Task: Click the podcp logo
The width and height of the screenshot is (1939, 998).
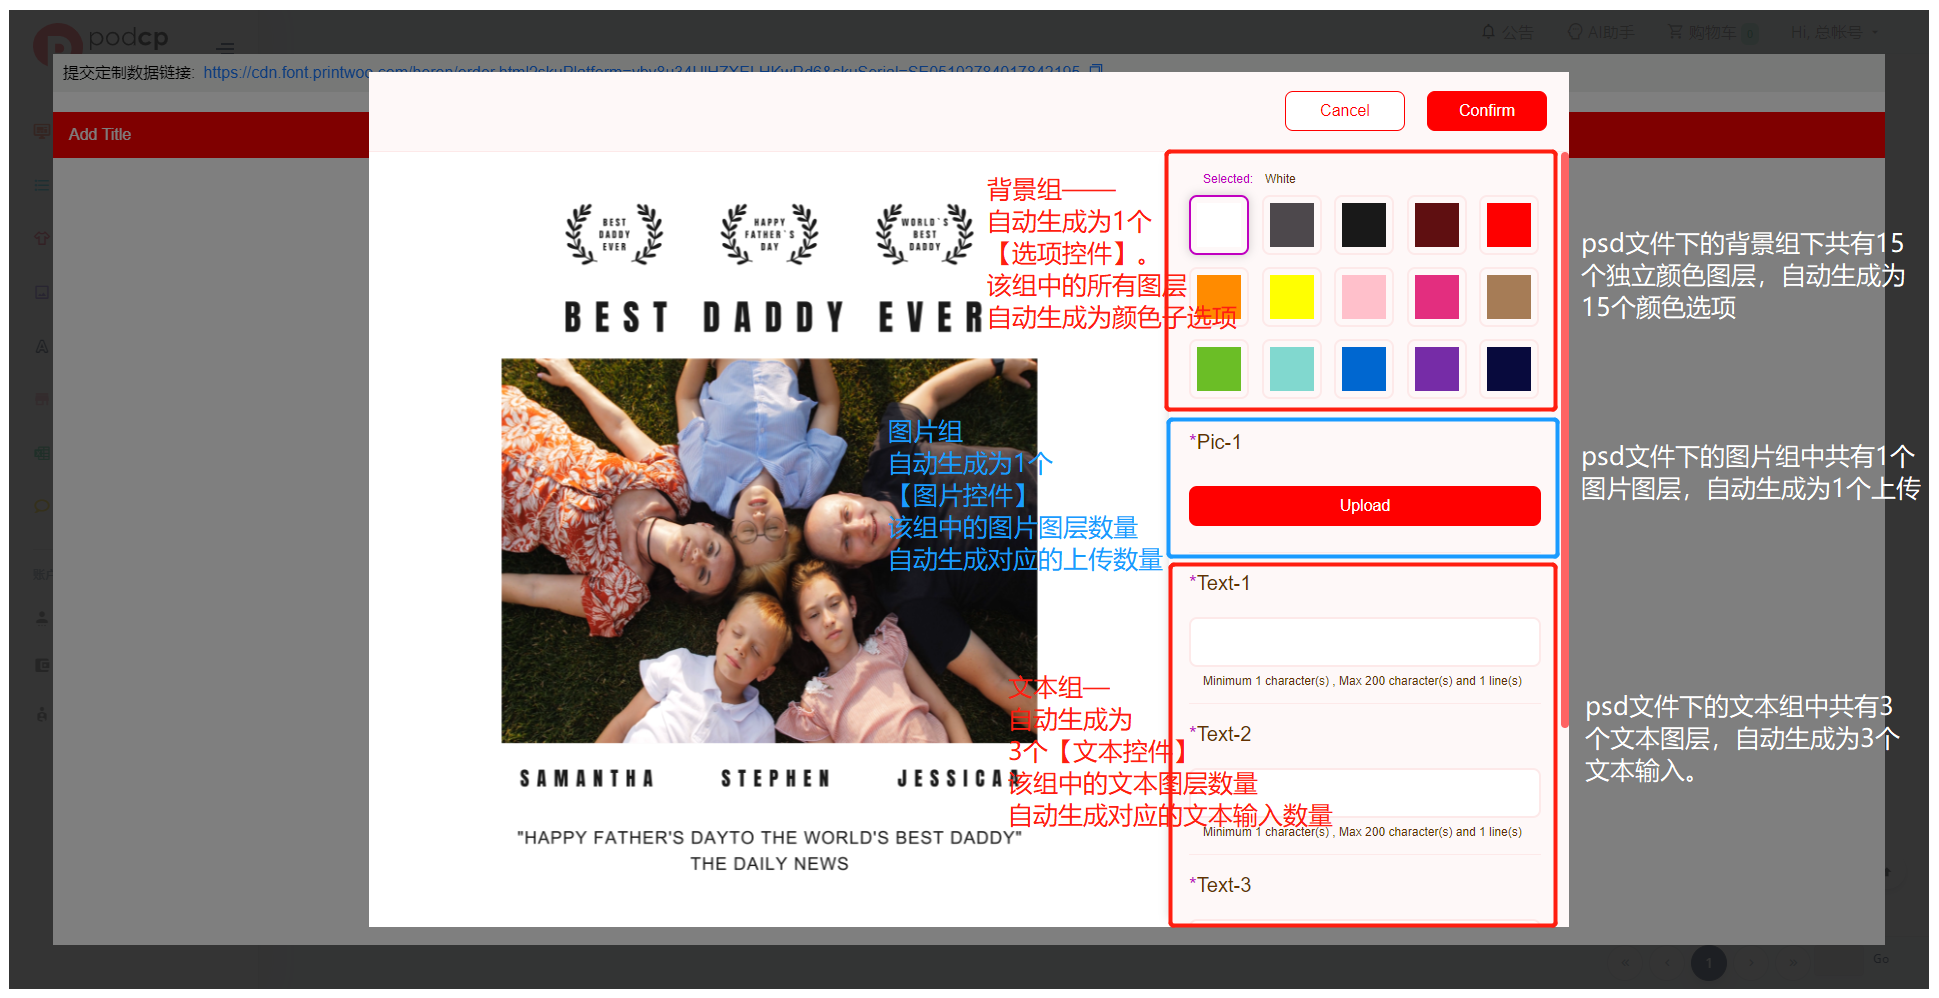Action: [101, 44]
